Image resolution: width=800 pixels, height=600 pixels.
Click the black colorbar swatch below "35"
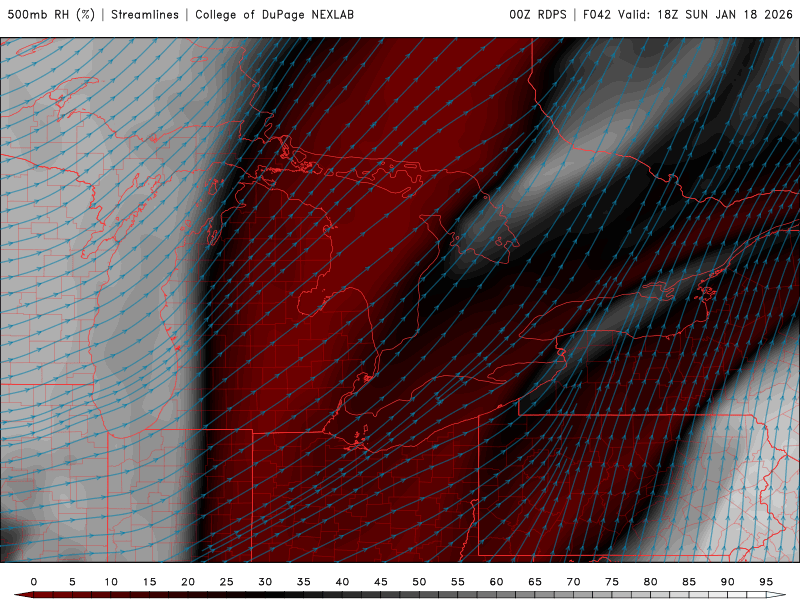click(x=304, y=595)
